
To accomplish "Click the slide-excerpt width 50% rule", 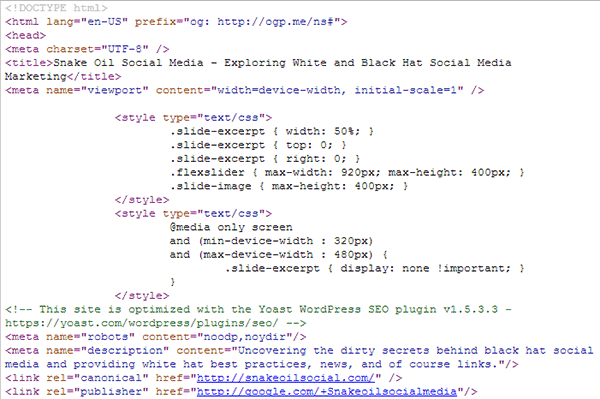I will pyautogui.click(x=272, y=131).
